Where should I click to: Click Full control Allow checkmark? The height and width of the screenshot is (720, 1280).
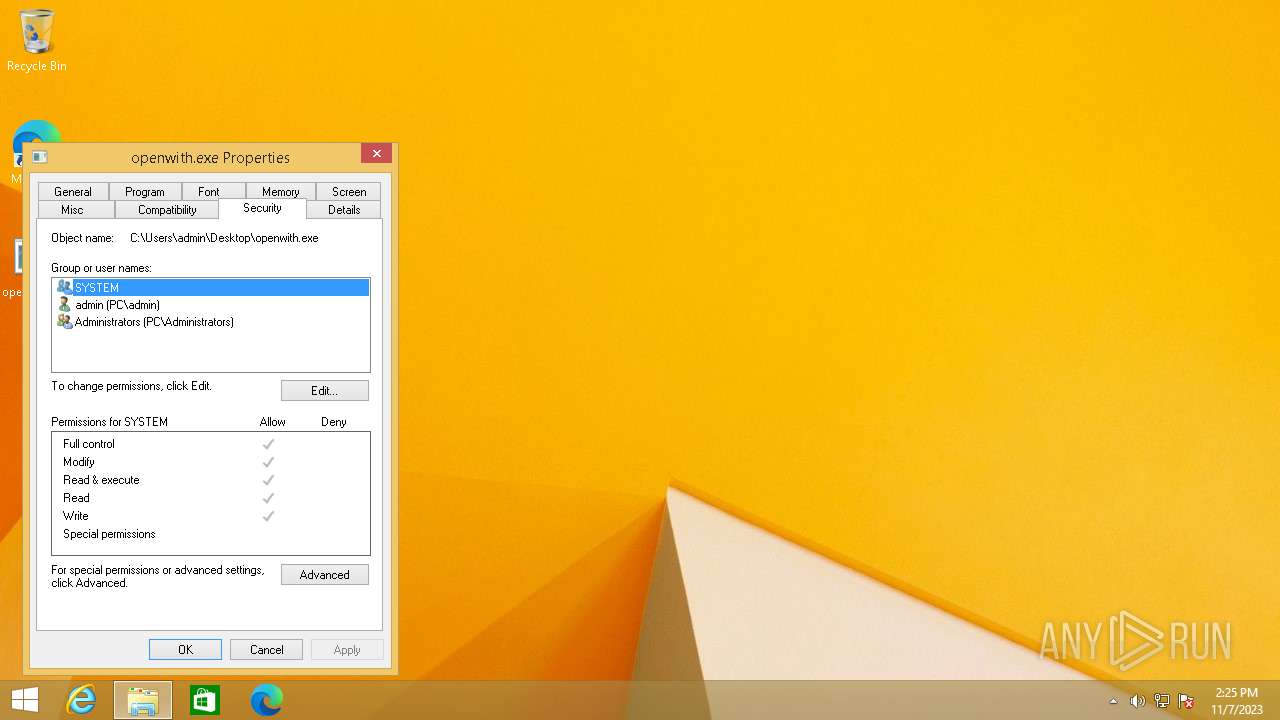[x=268, y=444]
